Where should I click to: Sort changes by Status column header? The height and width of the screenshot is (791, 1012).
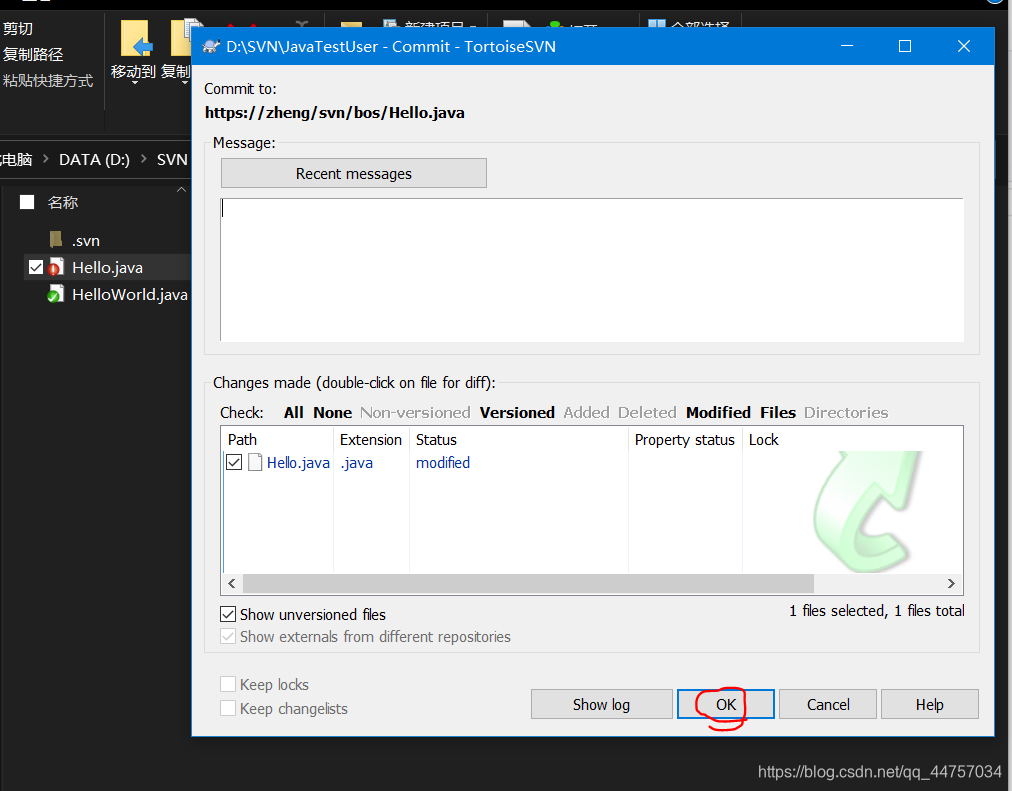coord(519,439)
